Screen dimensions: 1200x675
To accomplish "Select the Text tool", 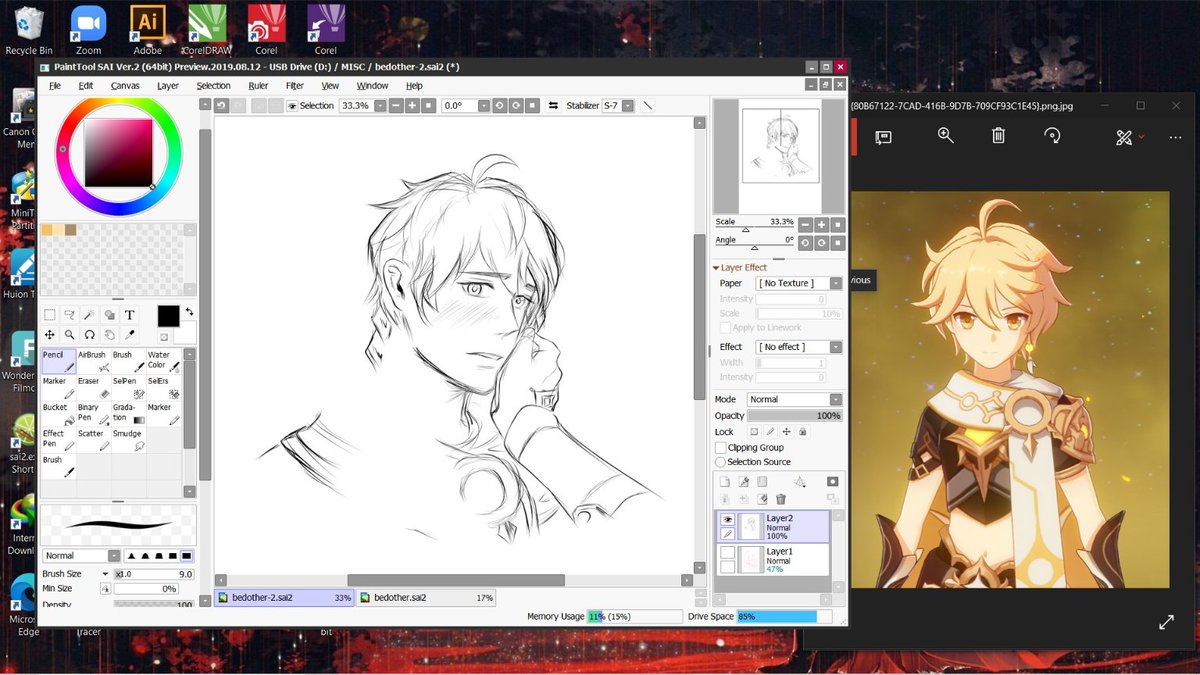I will [x=129, y=315].
